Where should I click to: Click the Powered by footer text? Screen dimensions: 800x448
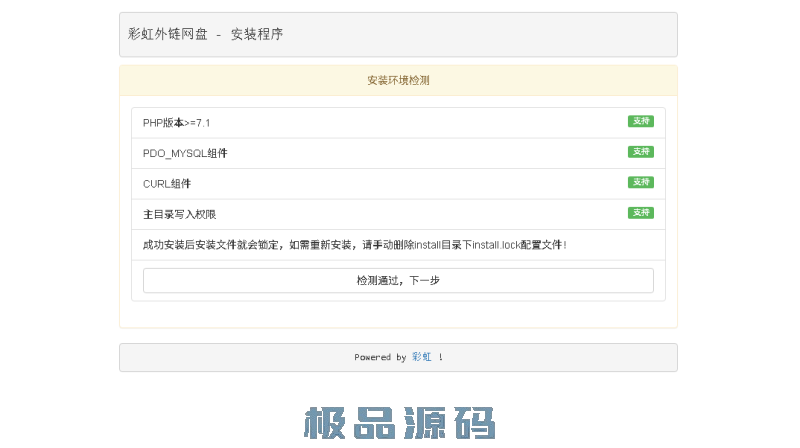pos(380,357)
